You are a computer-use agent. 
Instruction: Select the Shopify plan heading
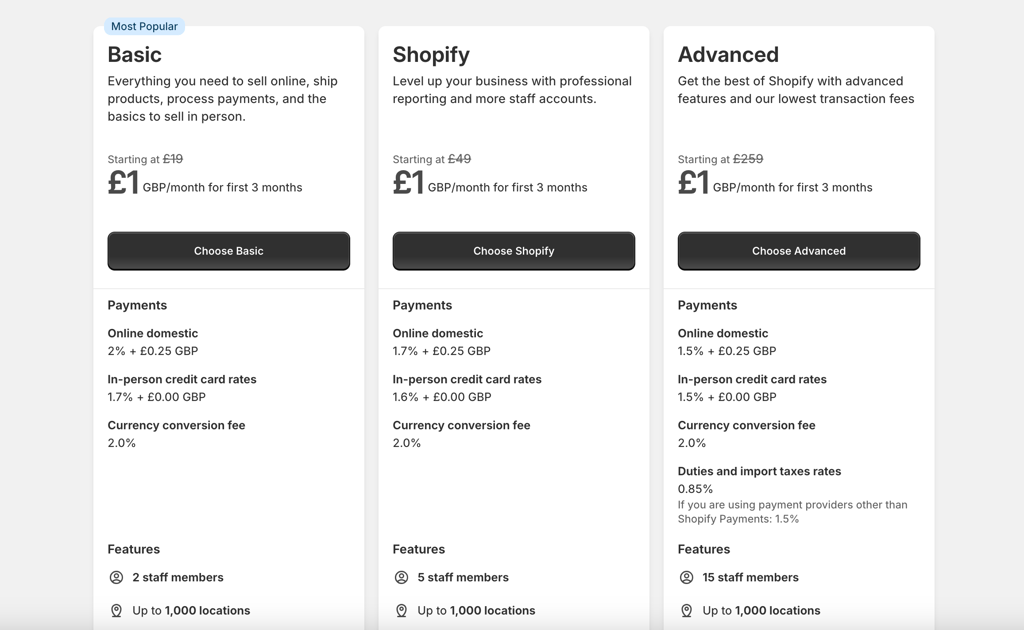click(431, 54)
